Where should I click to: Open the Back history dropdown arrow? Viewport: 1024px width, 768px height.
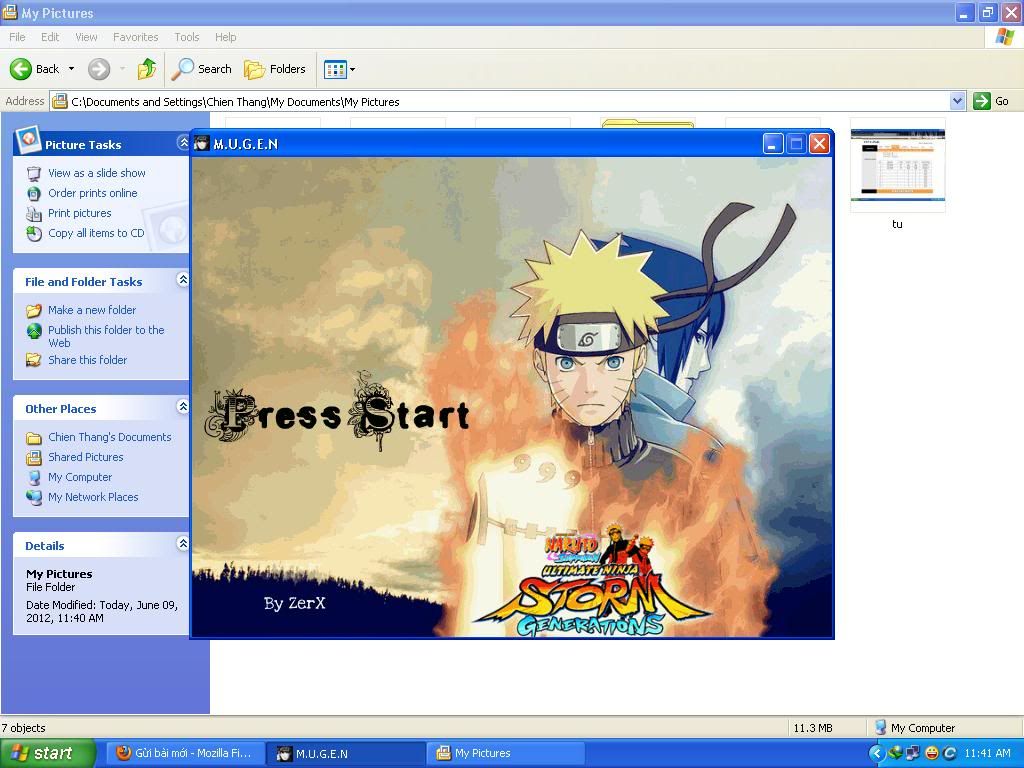71,69
